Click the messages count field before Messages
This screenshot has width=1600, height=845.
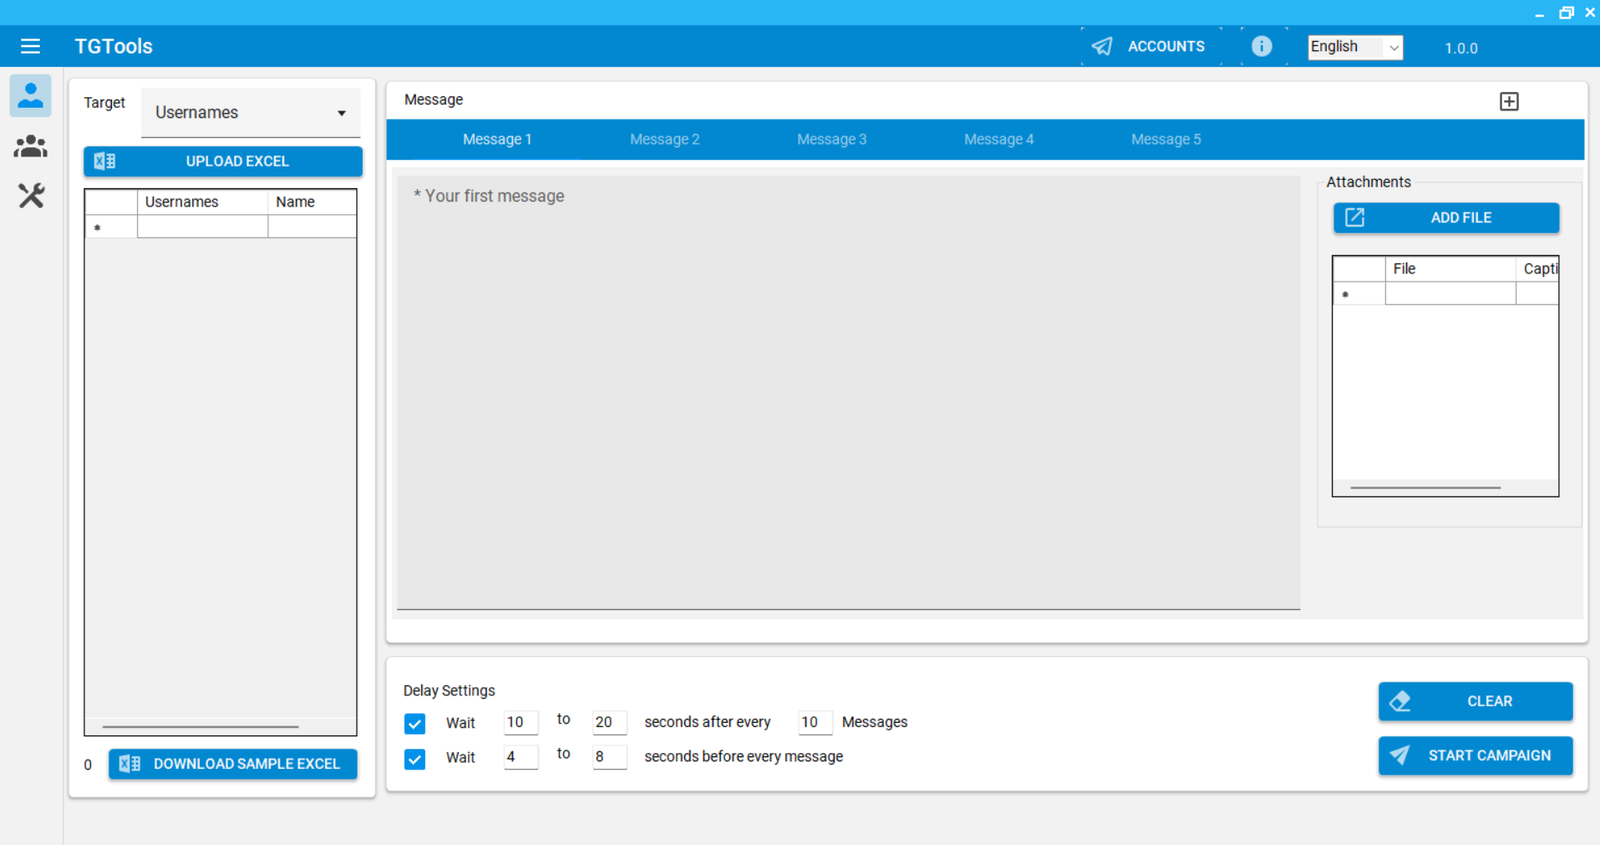[x=814, y=722]
